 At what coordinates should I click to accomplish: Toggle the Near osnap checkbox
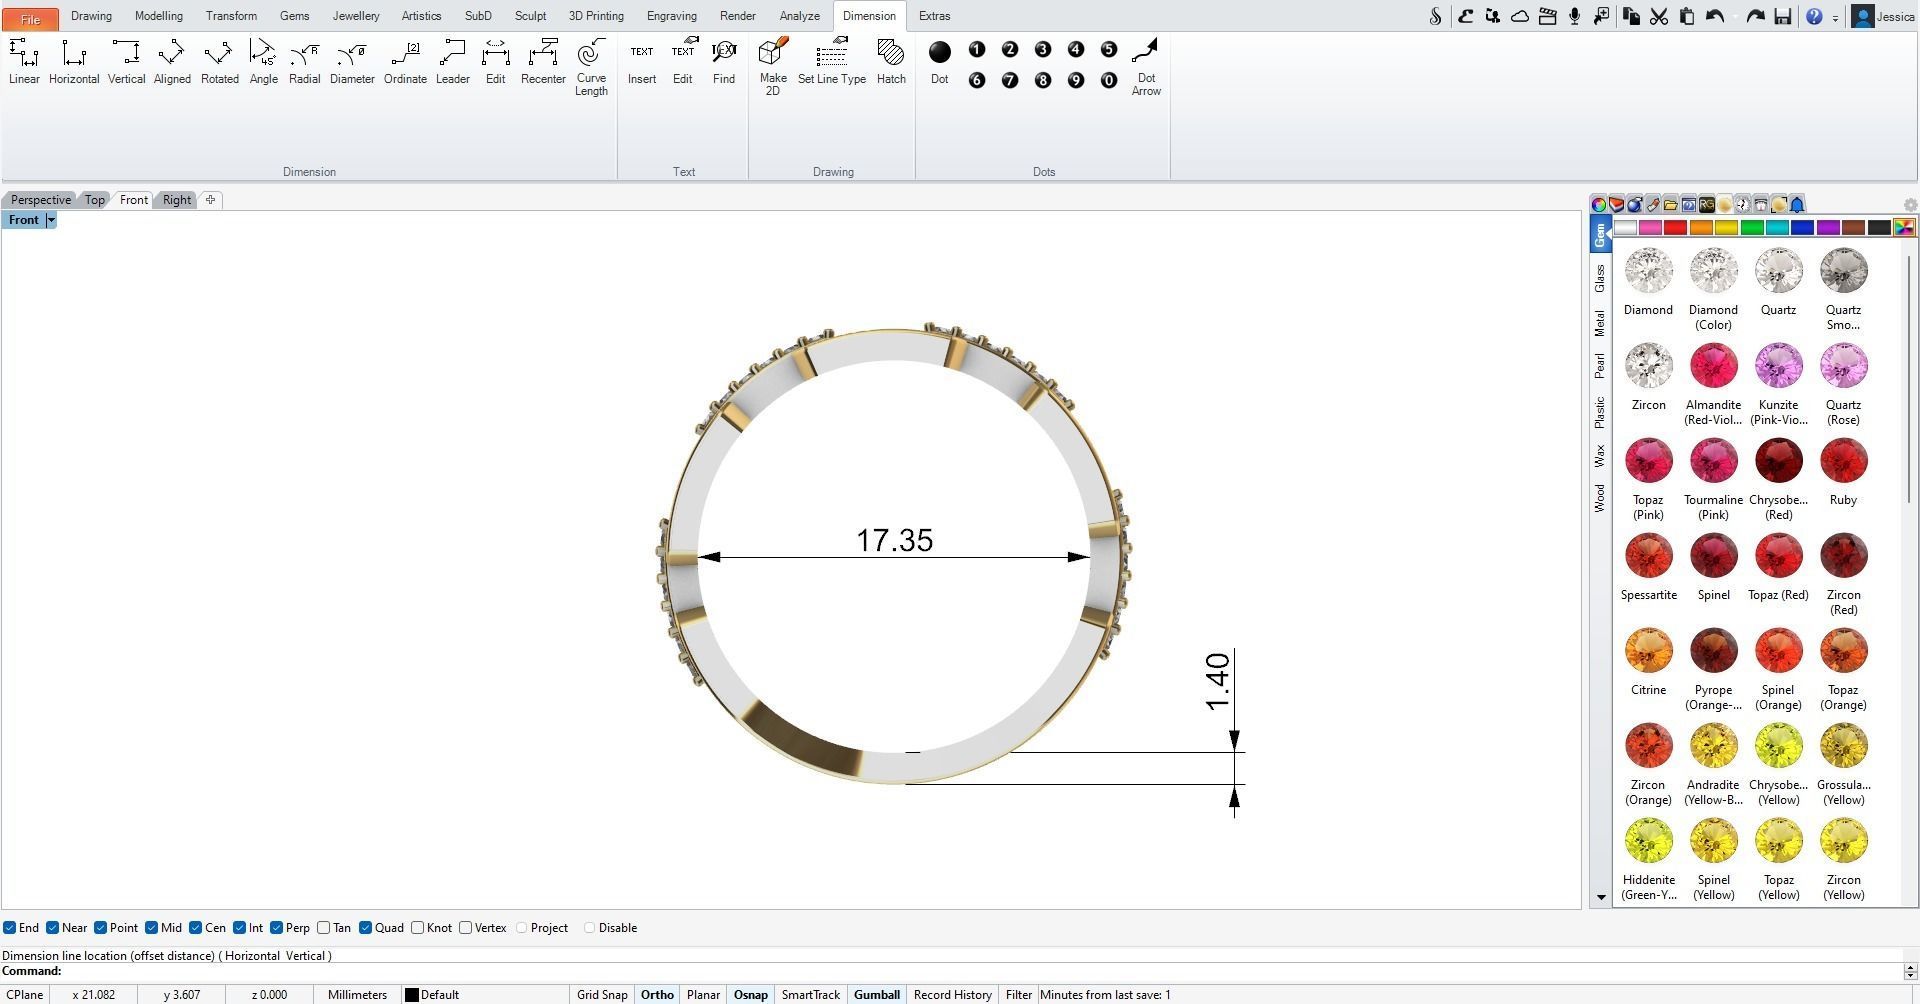pos(53,928)
